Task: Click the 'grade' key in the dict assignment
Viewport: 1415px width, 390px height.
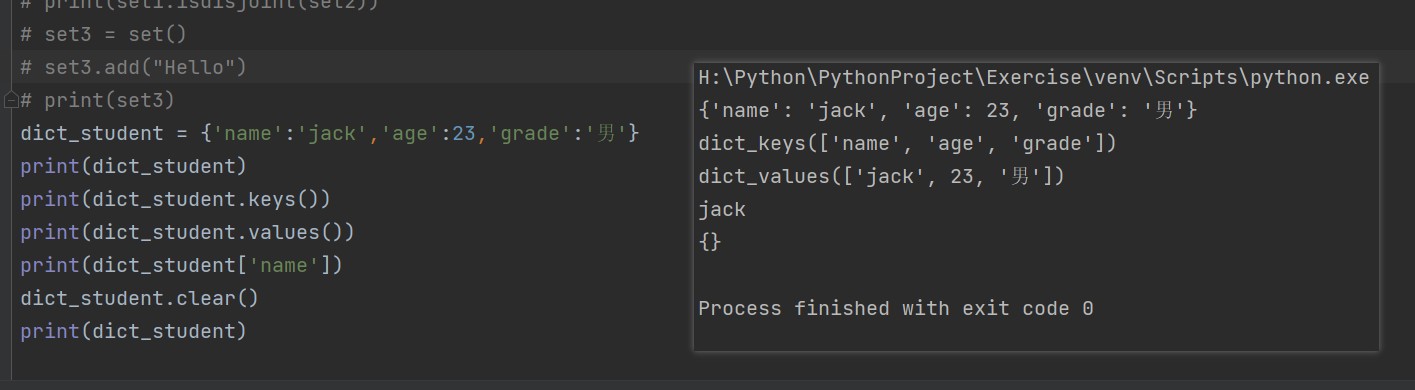Action: (x=529, y=133)
